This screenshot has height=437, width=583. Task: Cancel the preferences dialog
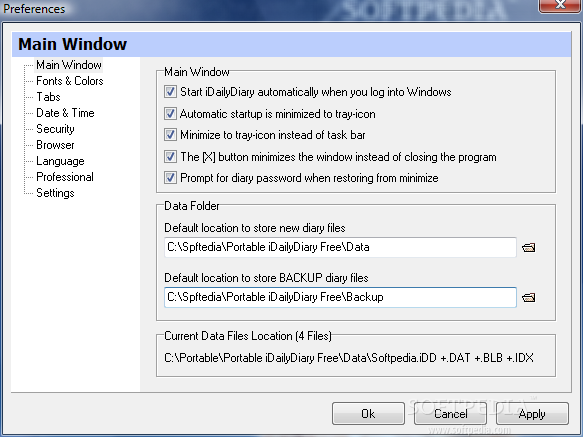pos(450,414)
